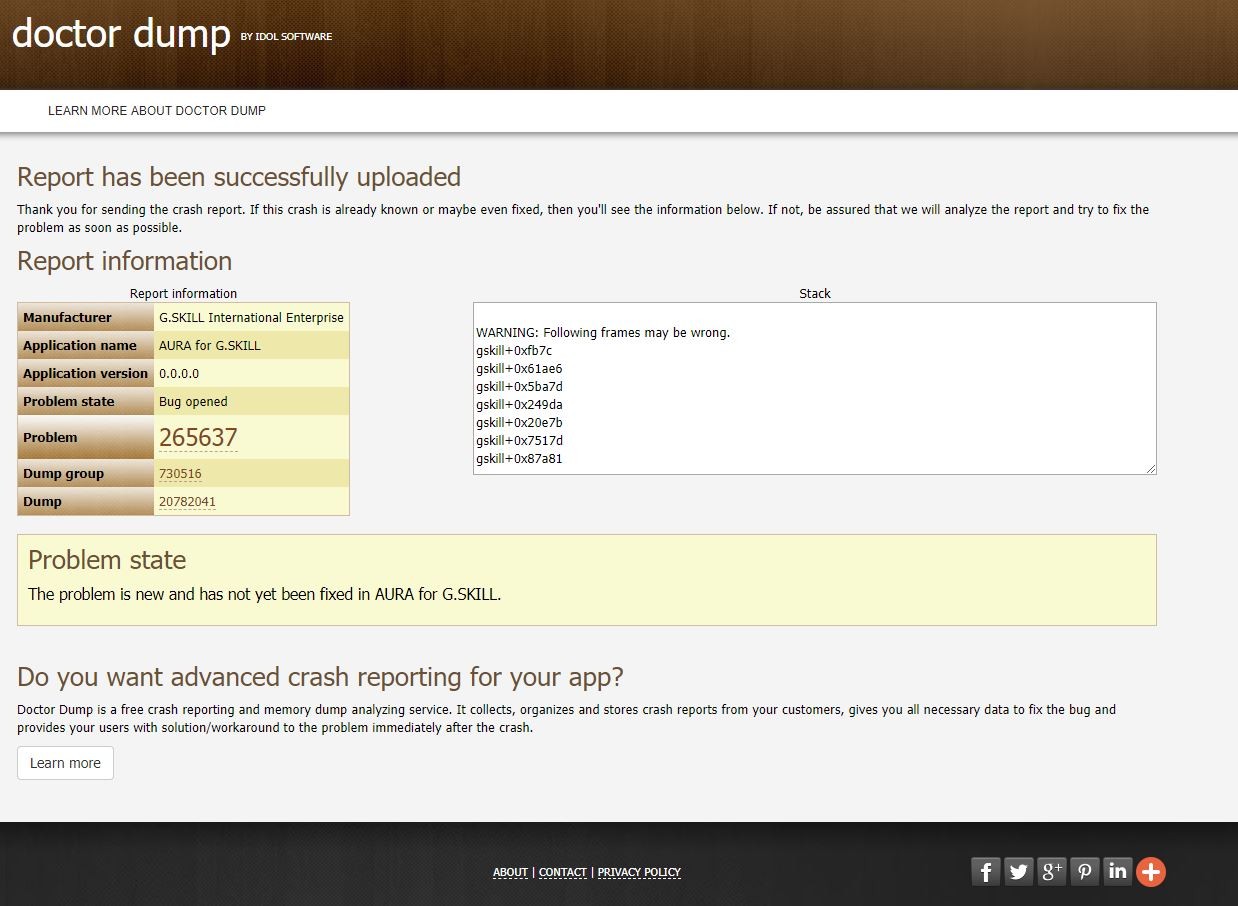The image size is (1238, 906).
Task: Click stack frame gskill+0x249da
Action: point(520,405)
